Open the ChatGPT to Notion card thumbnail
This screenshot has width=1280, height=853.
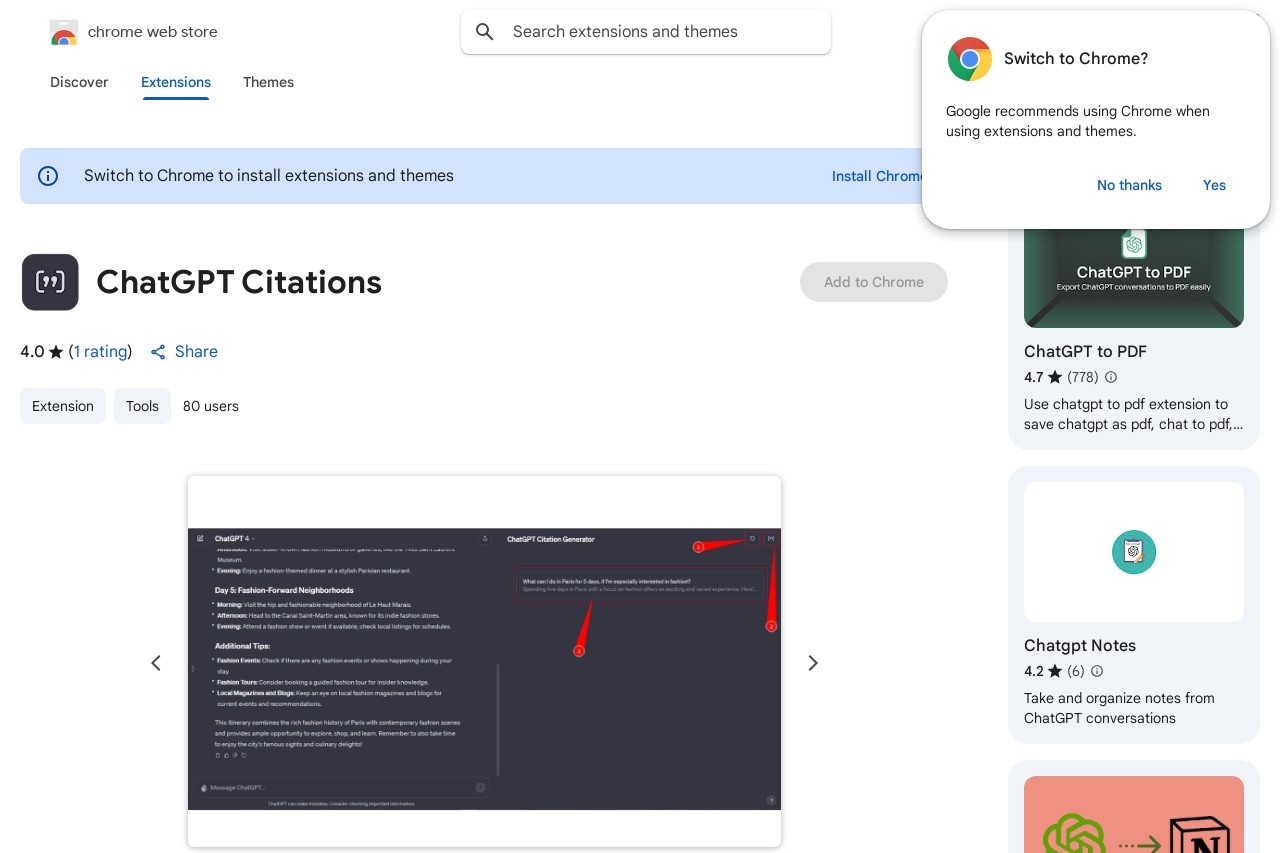point(1134,814)
